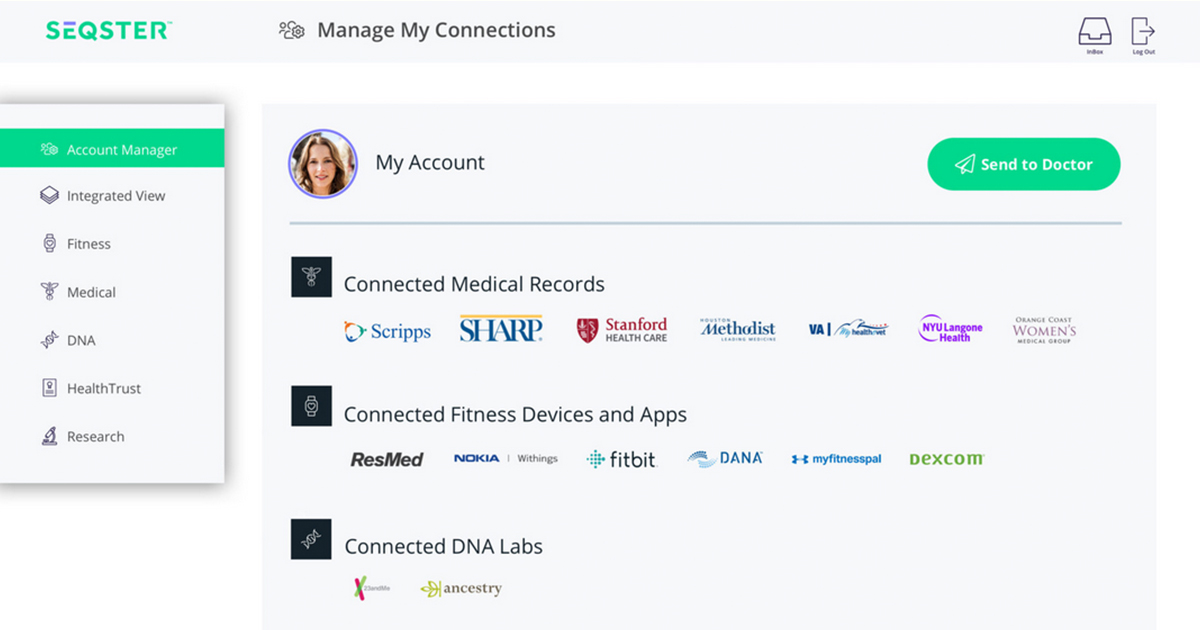This screenshot has width=1200, height=630.
Task: Click the My Account profile photo
Action: tap(323, 163)
